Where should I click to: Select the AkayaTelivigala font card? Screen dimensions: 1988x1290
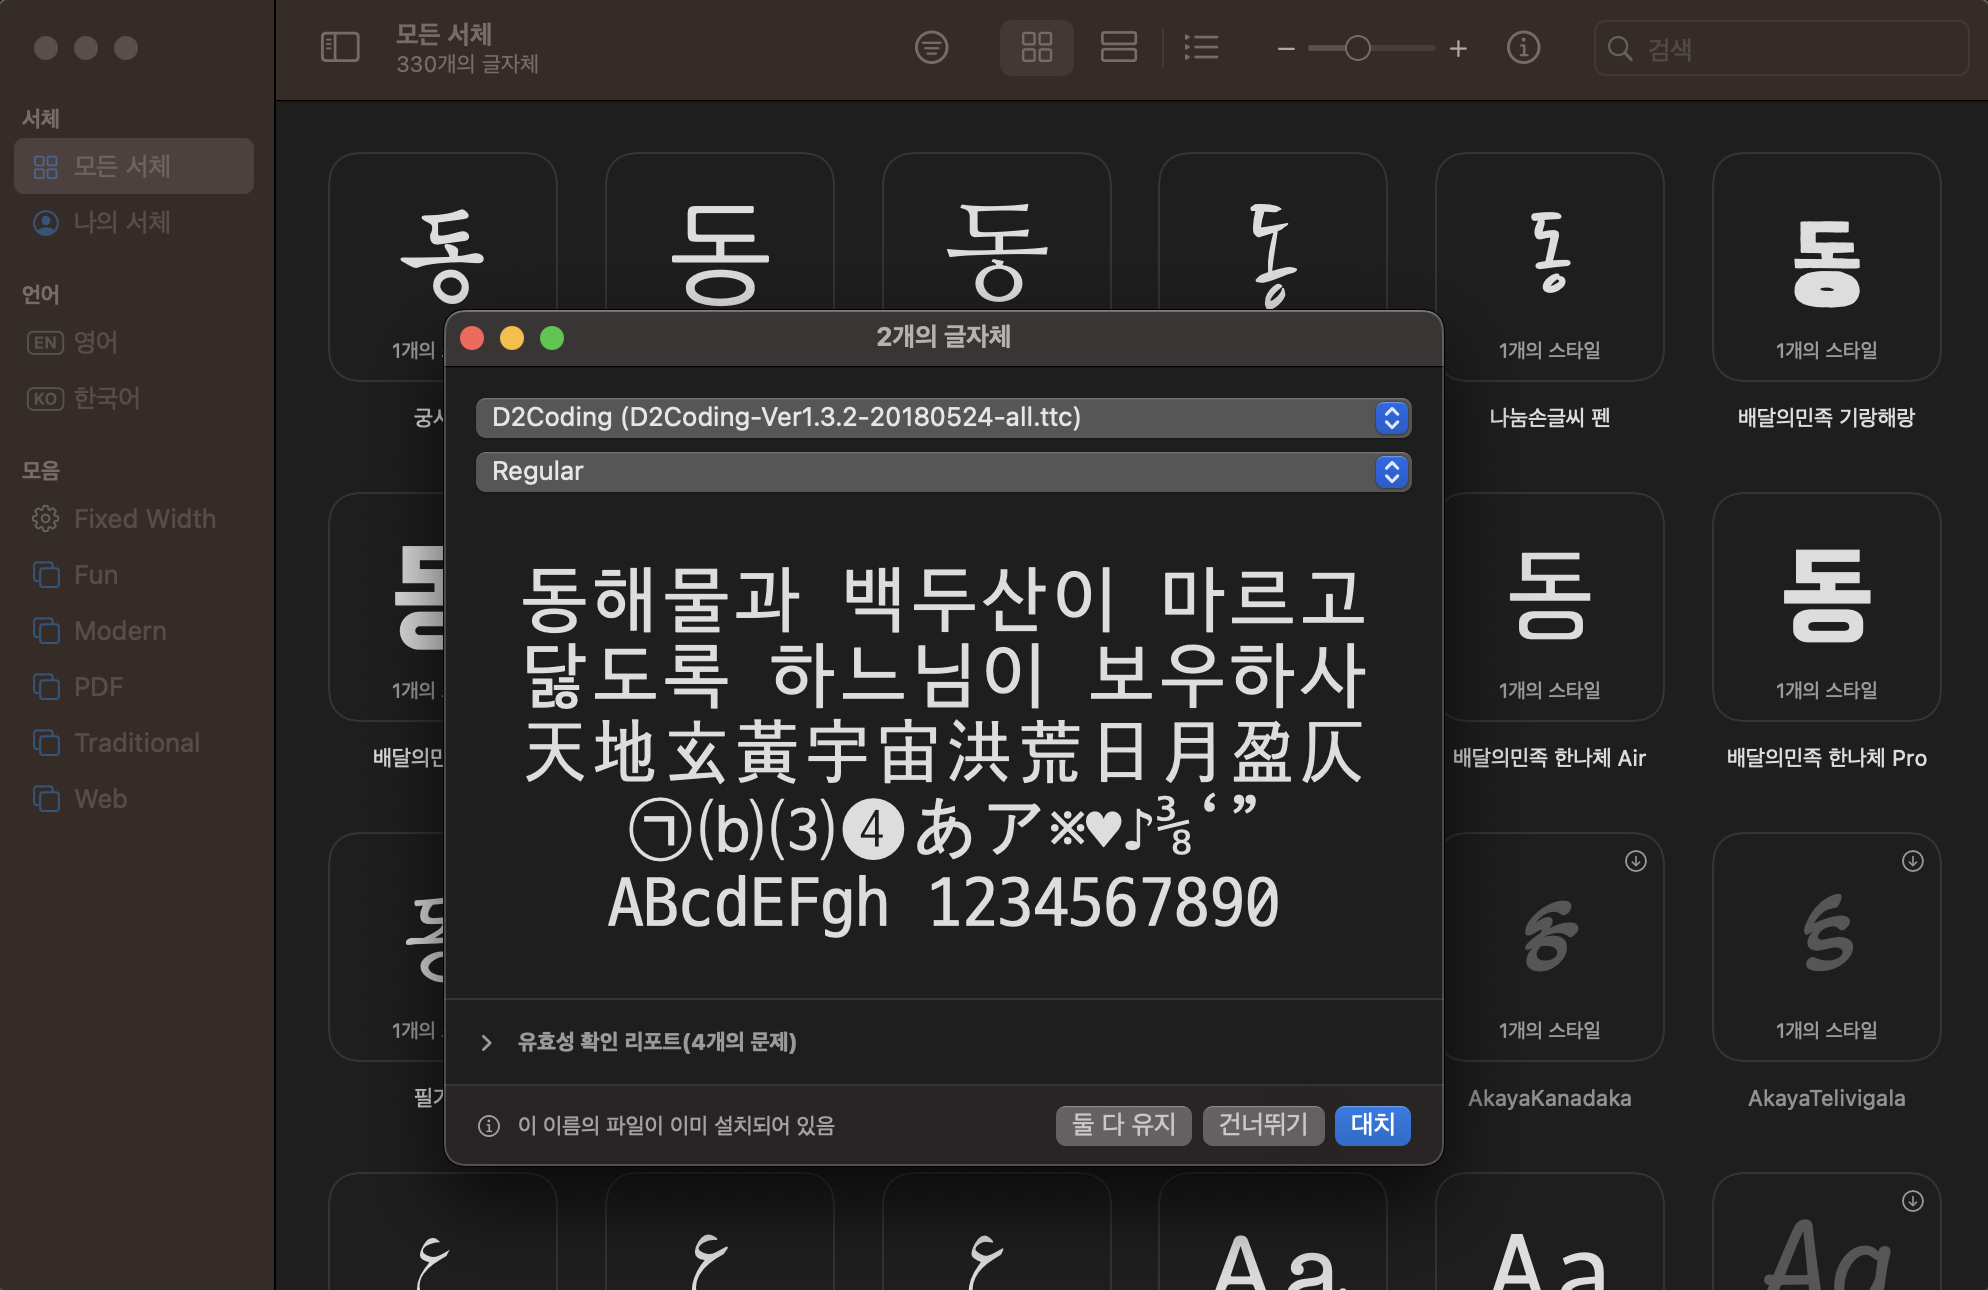click(1826, 947)
